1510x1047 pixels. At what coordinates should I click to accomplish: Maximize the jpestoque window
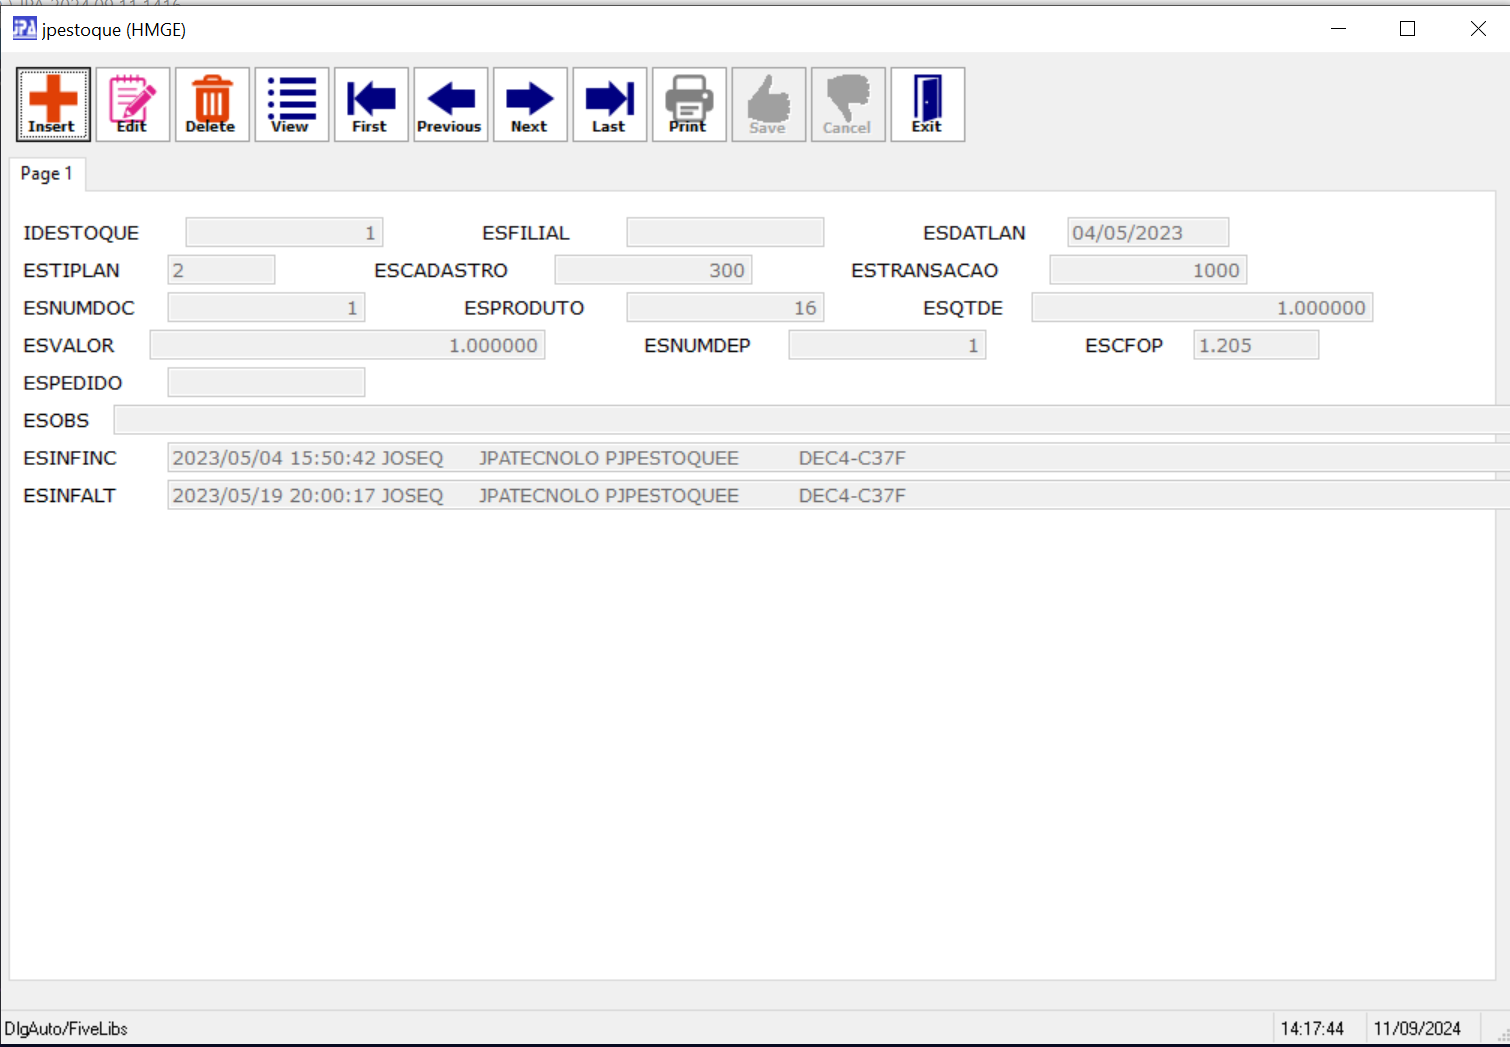point(1407,29)
